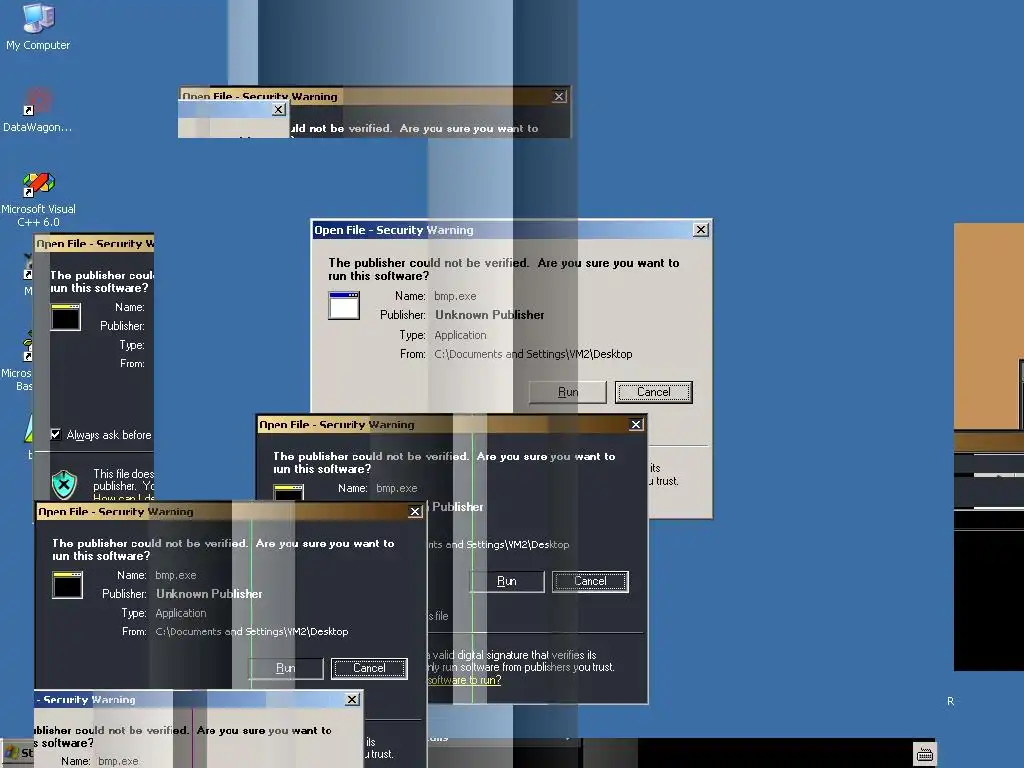Close the topmost partial Security Warning dialog

tap(559, 97)
